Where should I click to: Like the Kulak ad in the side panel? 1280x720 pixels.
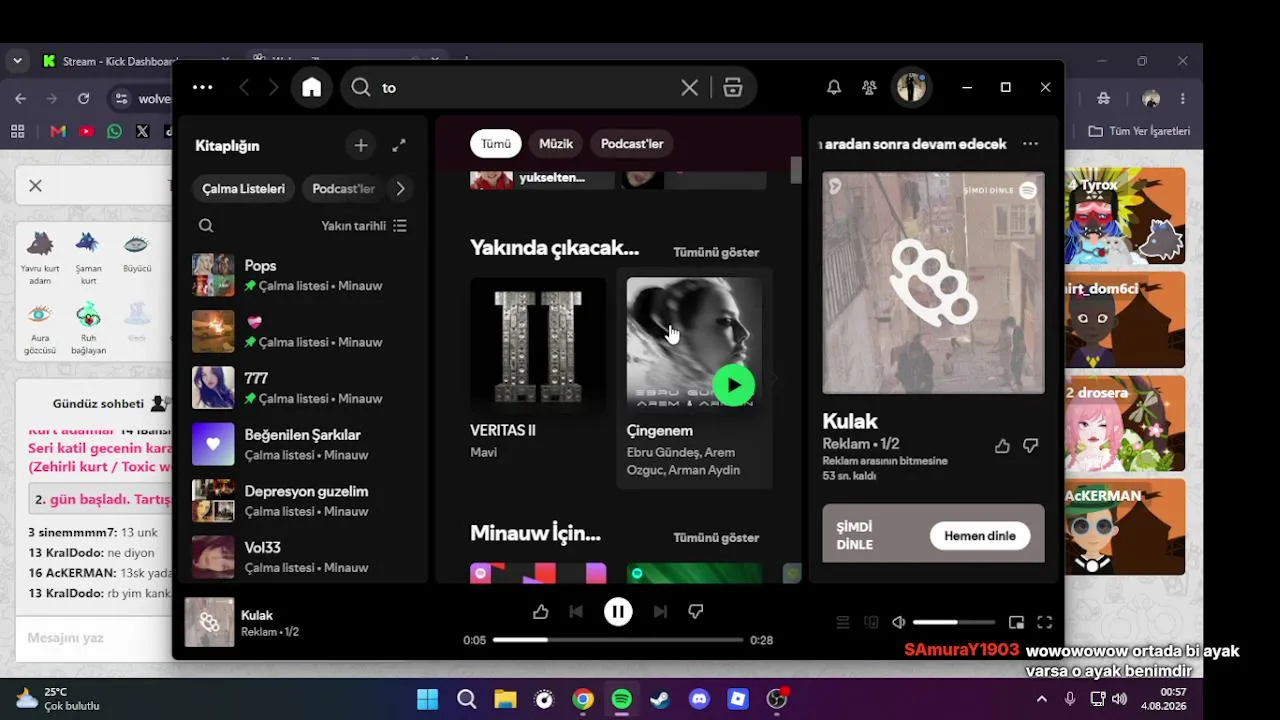point(1002,446)
